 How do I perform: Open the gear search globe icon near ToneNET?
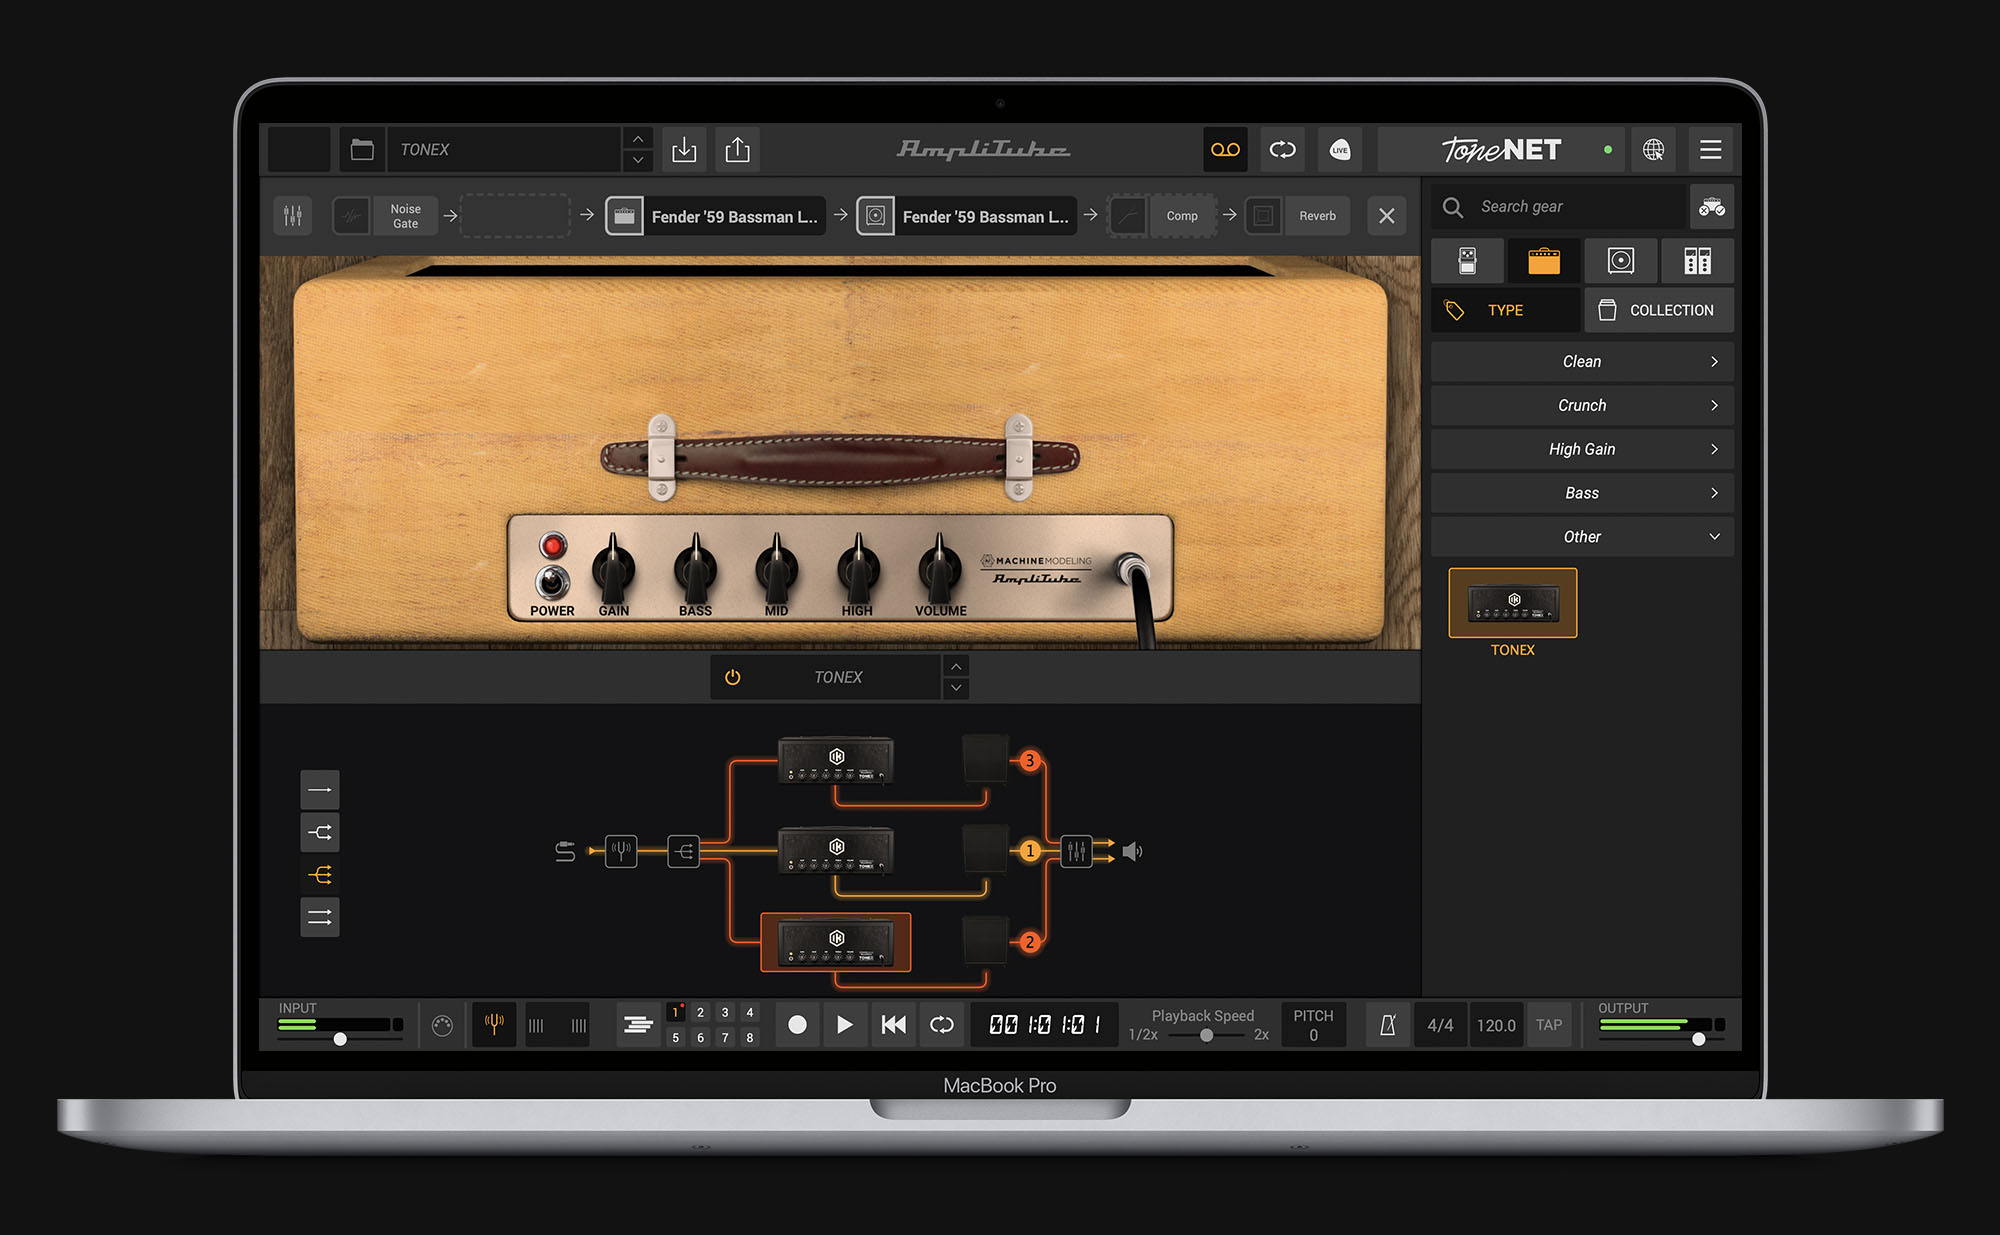click(1653, 150)
